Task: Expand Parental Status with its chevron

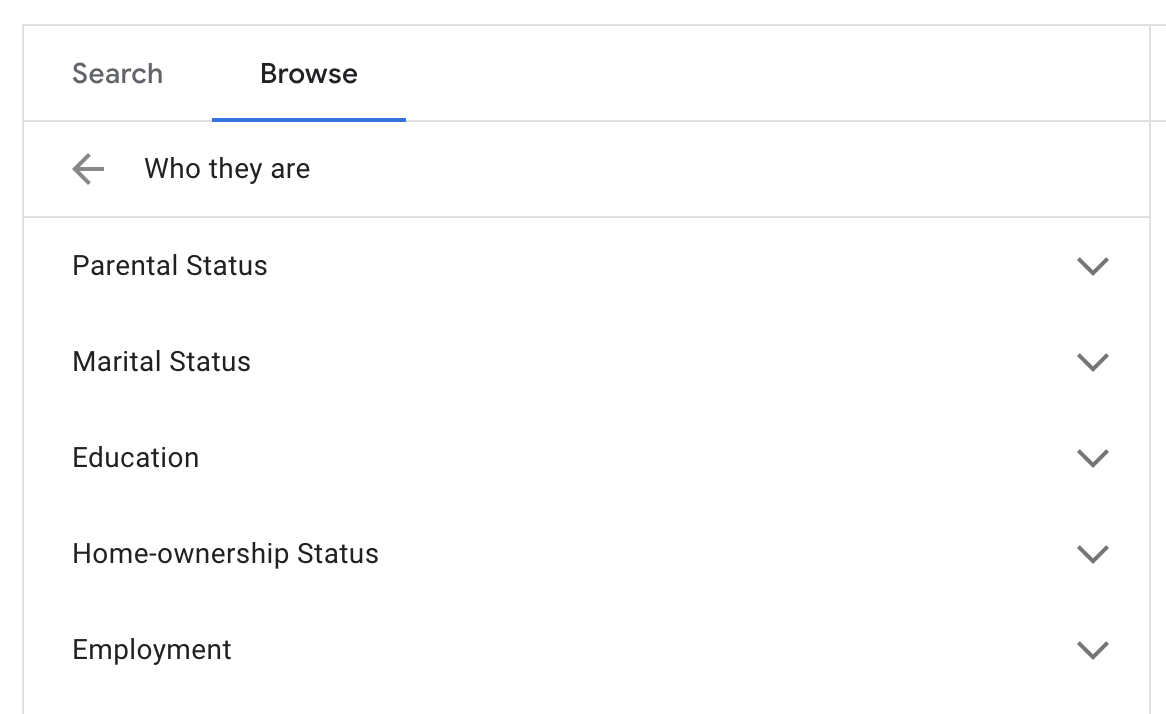Action: pos(1092,266)
